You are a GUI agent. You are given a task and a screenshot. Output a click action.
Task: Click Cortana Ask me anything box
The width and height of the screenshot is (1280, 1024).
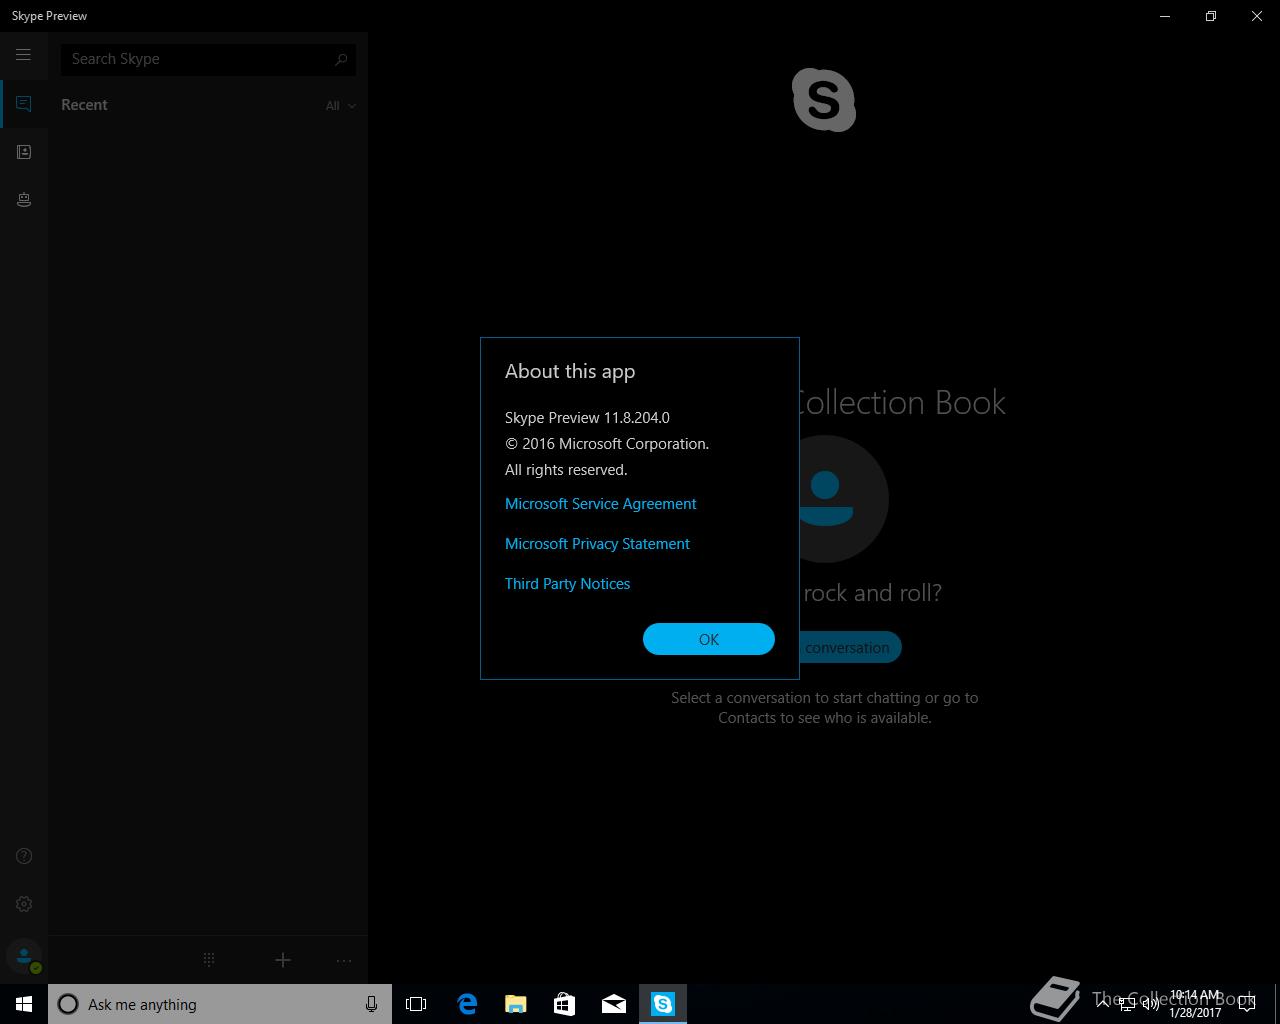pyautogui.click(x=220, y=1004)
